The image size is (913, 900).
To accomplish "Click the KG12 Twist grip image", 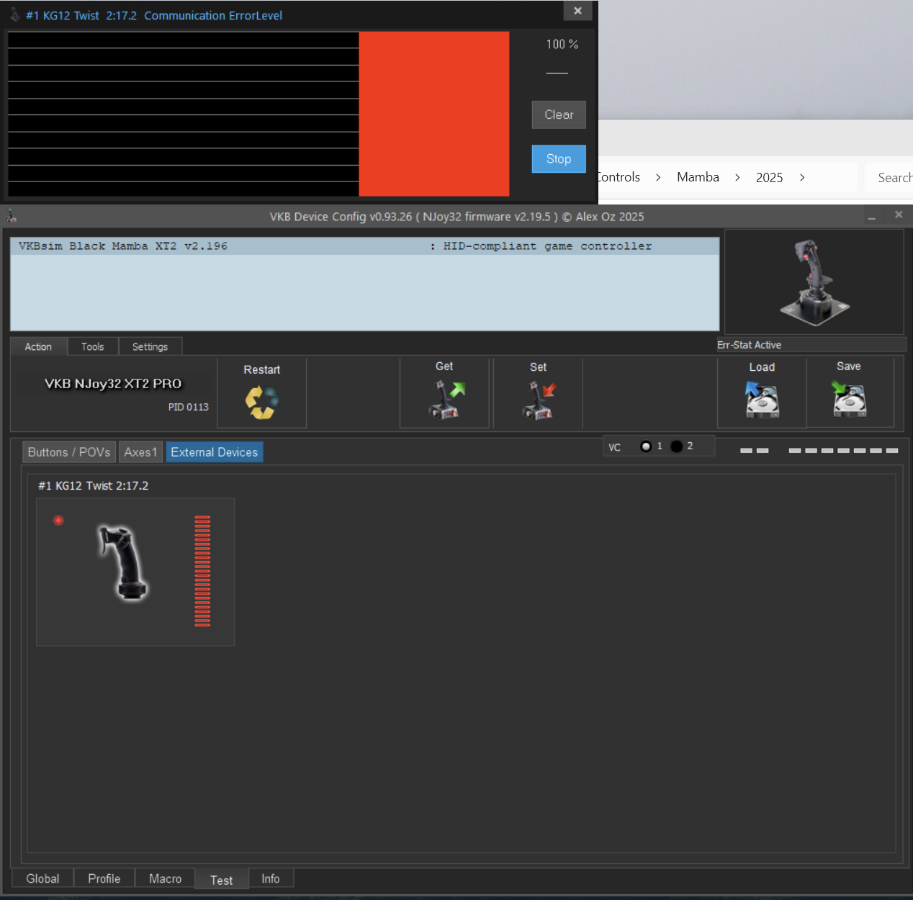I will [x=123, y=562].
